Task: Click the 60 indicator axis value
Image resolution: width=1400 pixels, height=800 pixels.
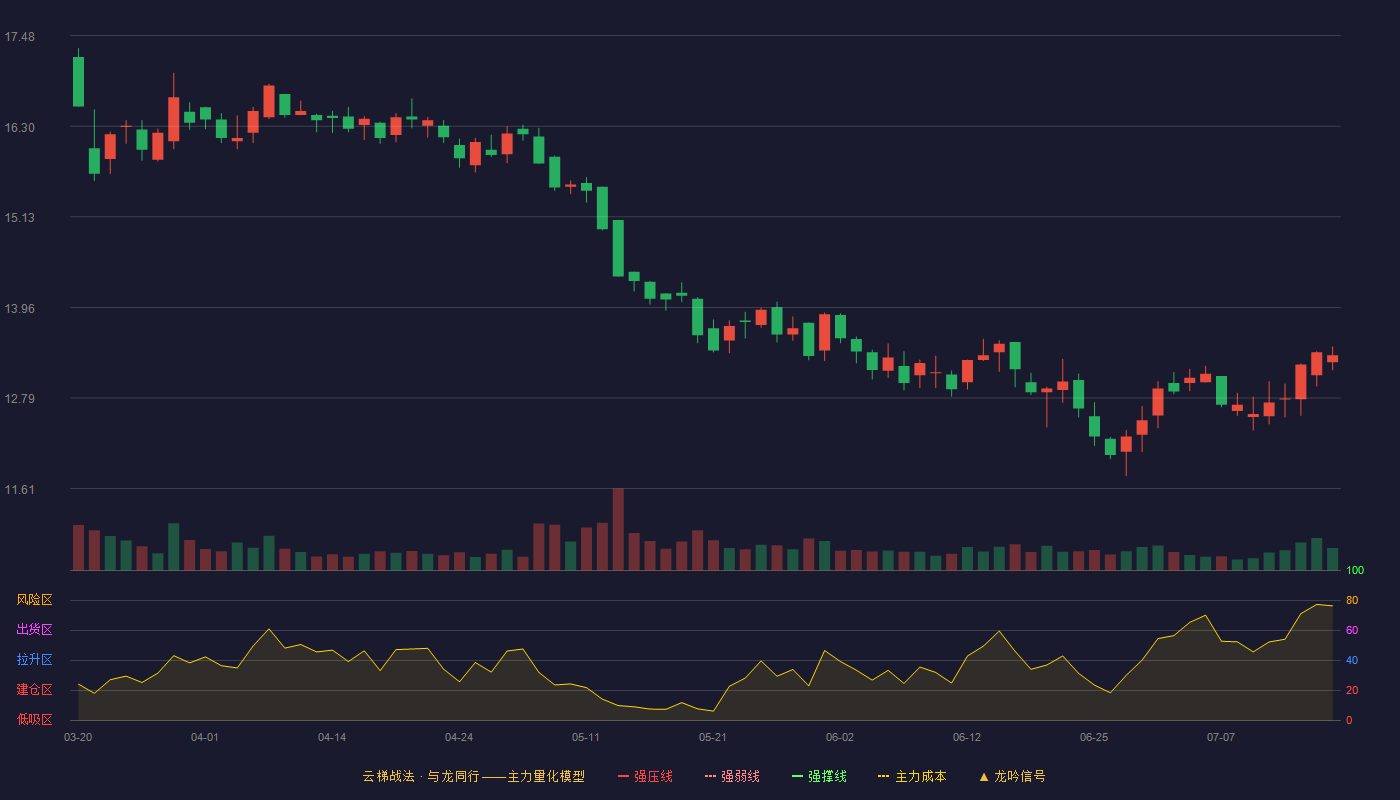Action: (1352, 630)
